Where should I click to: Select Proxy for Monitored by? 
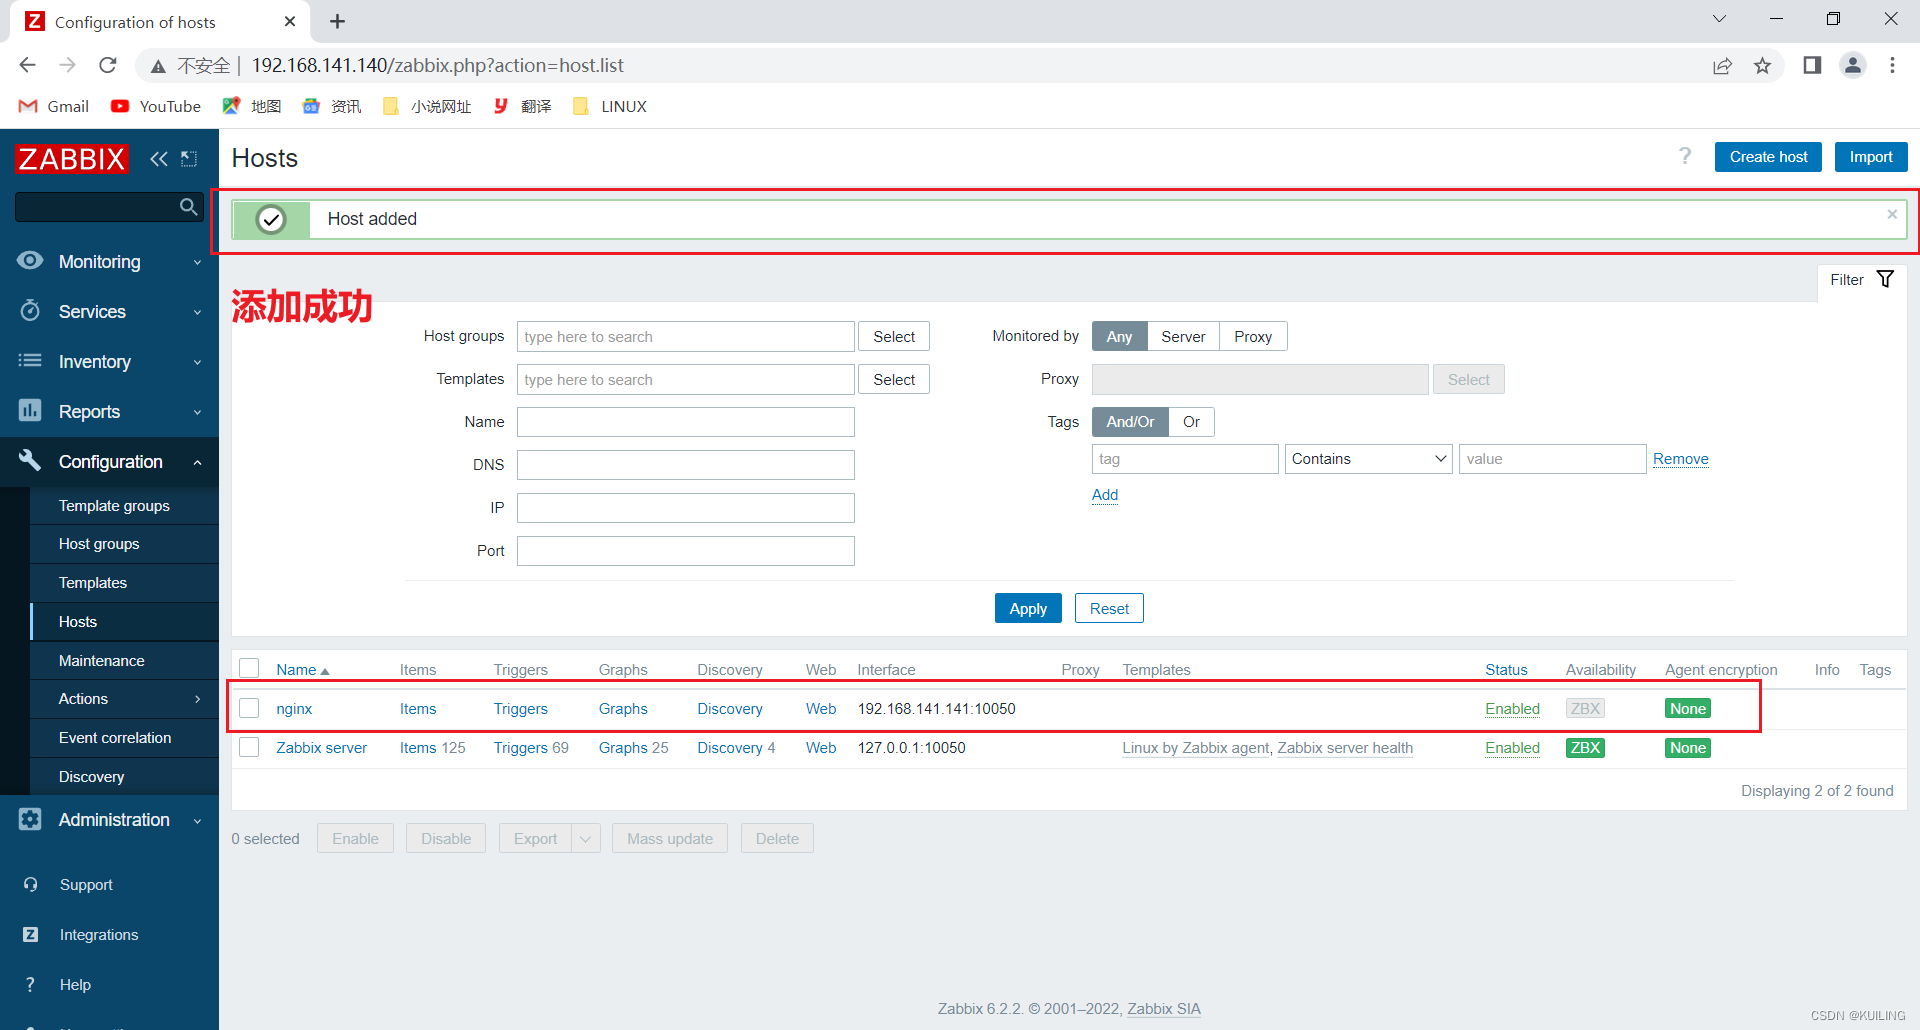(x=1253, y=337)
